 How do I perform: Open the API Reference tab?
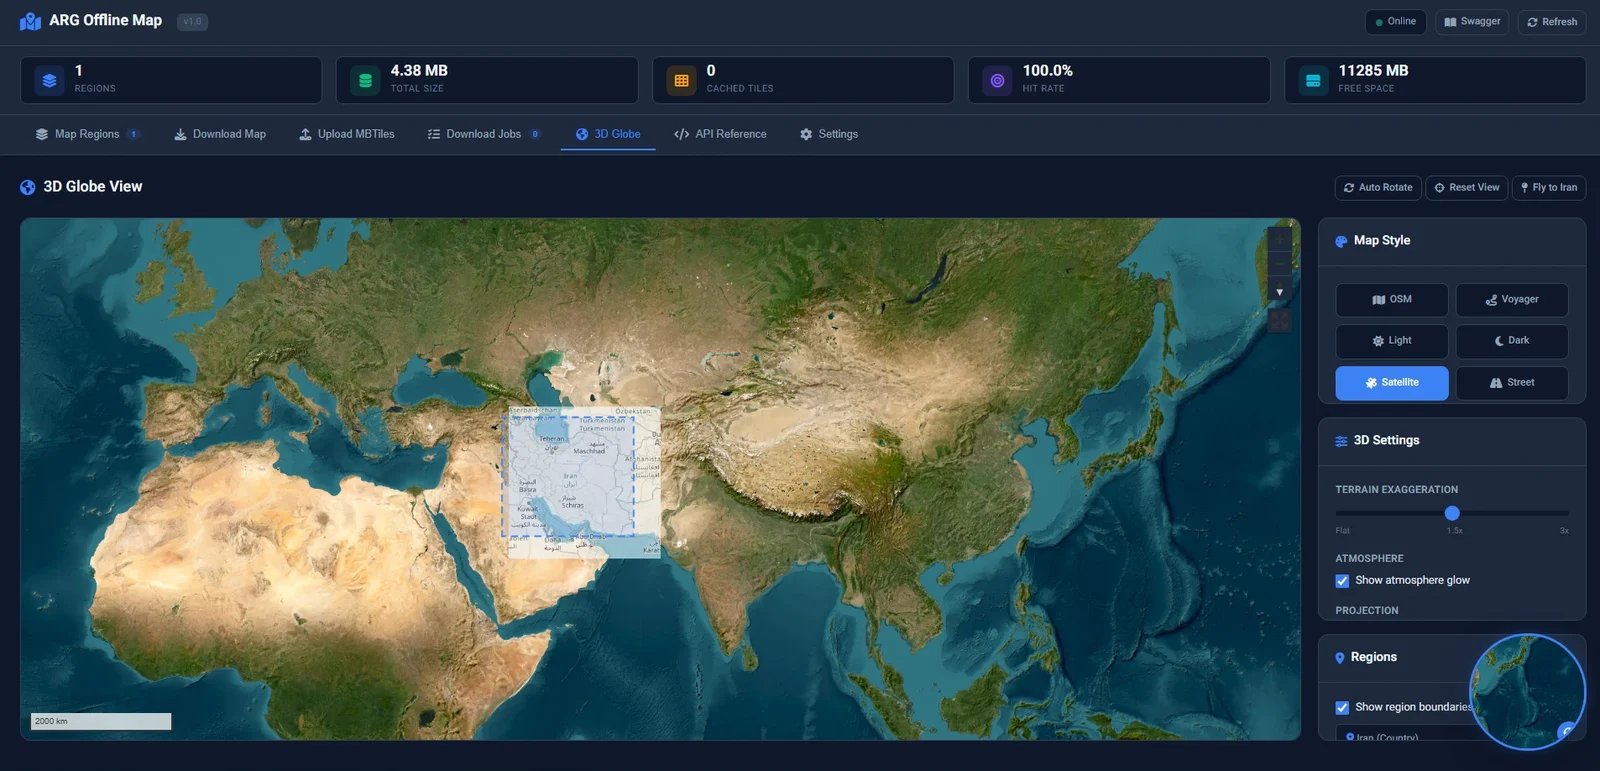point(720,134)
